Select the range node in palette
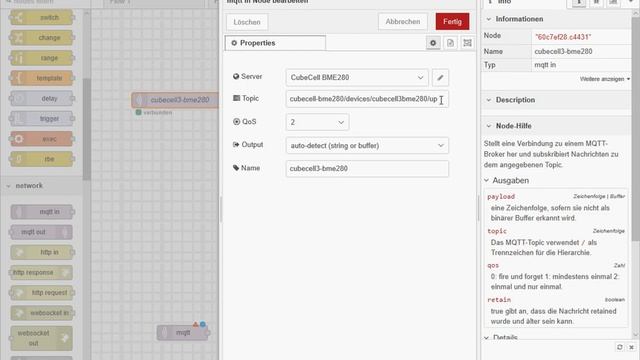The width and height of the screenshot is (640, 360). pos(42,58)
